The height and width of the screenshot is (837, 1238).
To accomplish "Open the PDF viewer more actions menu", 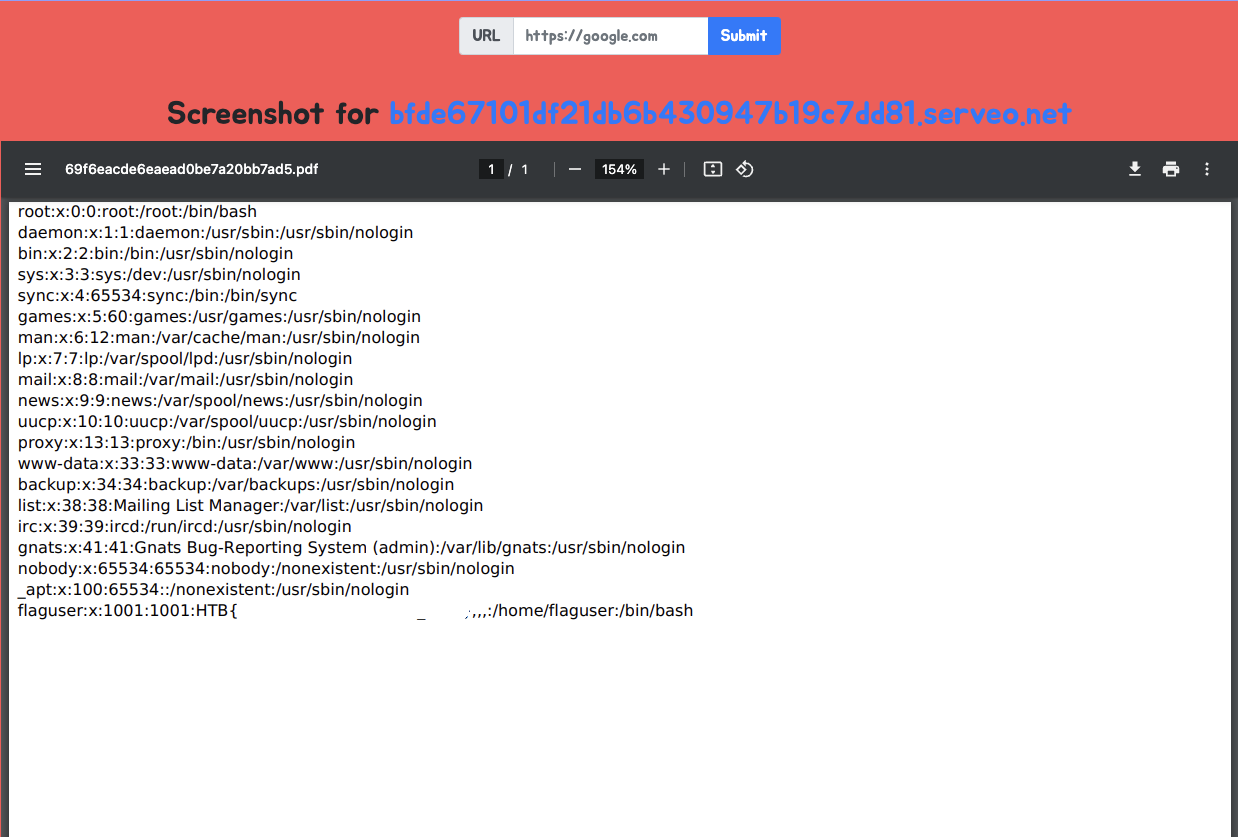I will pyautogui.click(x=1207, y=169).
